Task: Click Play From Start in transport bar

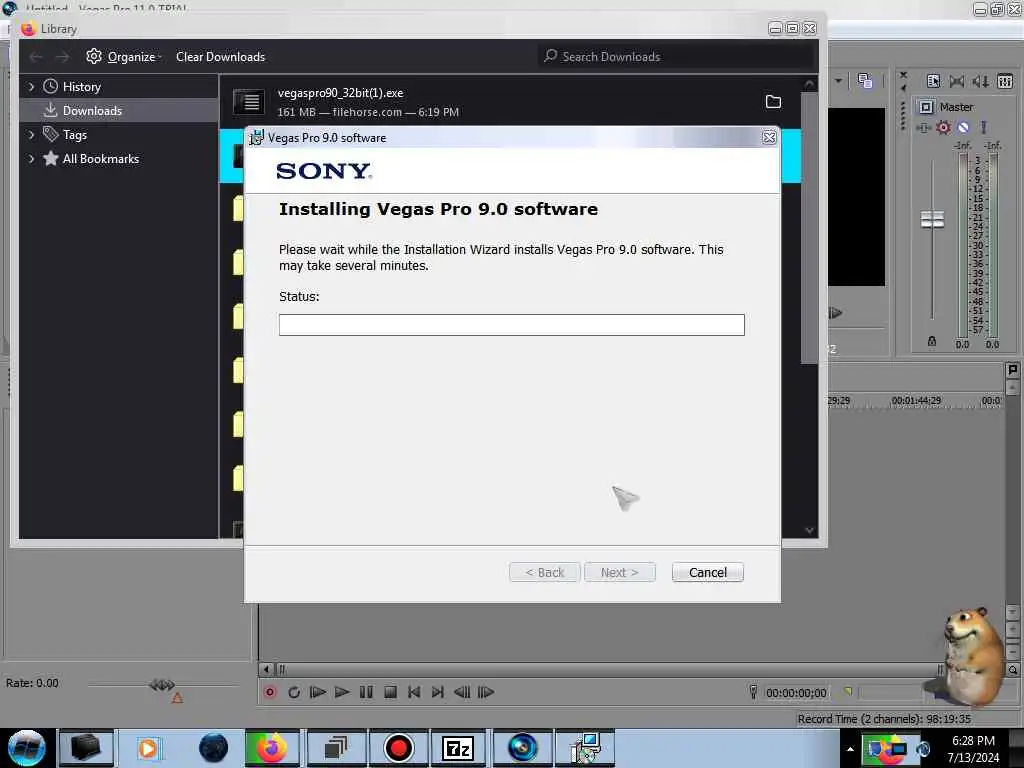Action: (x=318, y=692)
